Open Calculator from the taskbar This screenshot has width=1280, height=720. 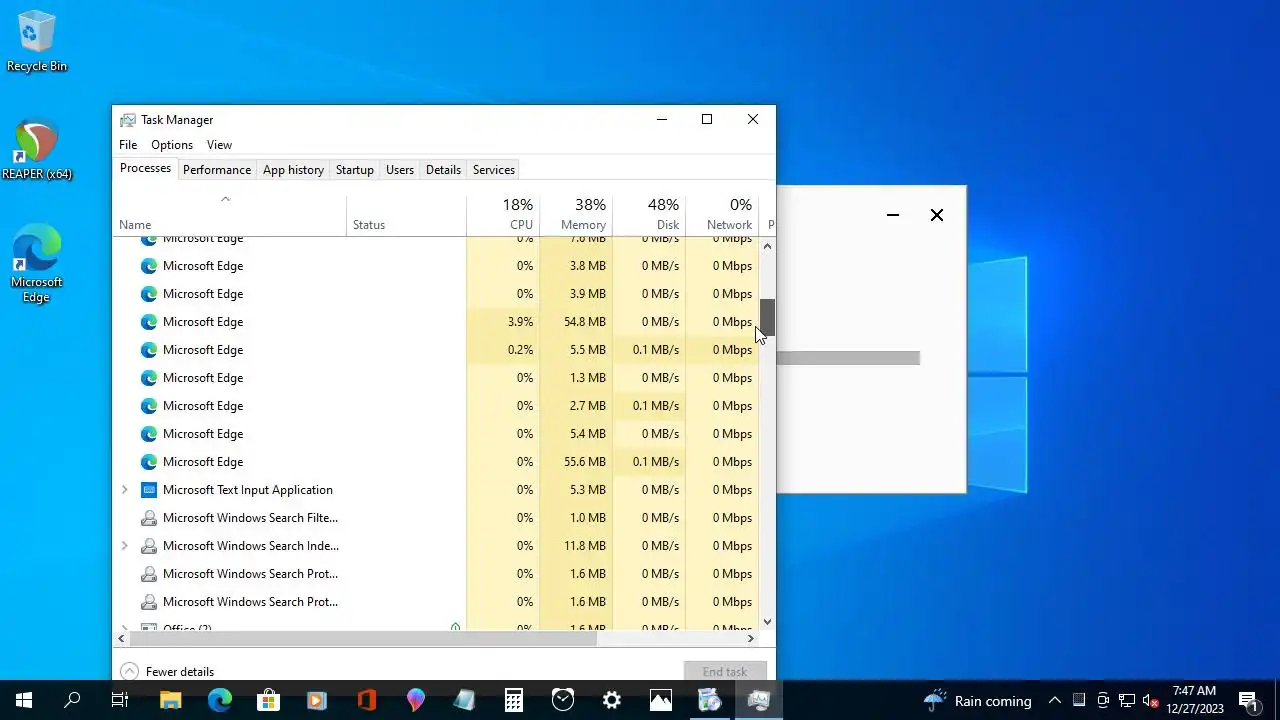[513, 700]
